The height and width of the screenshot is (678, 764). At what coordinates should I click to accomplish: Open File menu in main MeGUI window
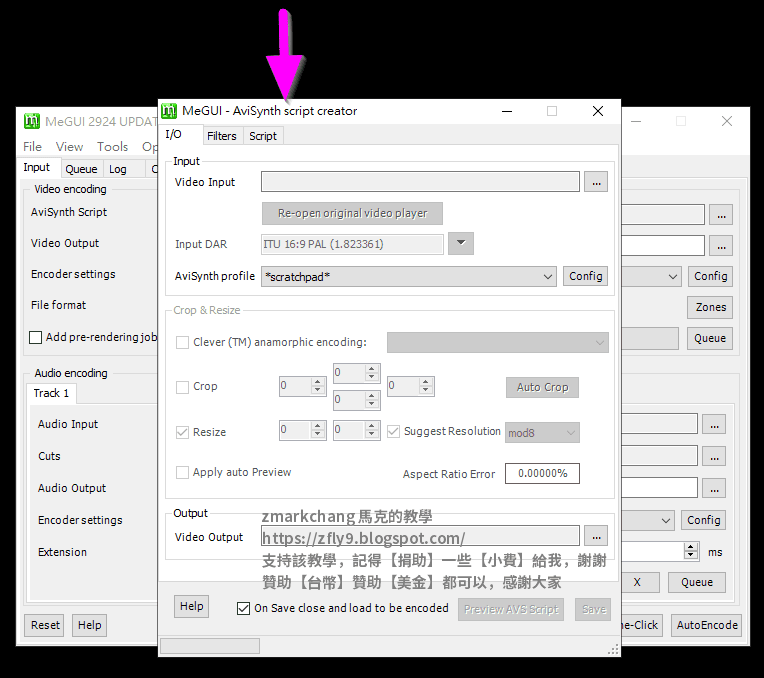(32, 147)
